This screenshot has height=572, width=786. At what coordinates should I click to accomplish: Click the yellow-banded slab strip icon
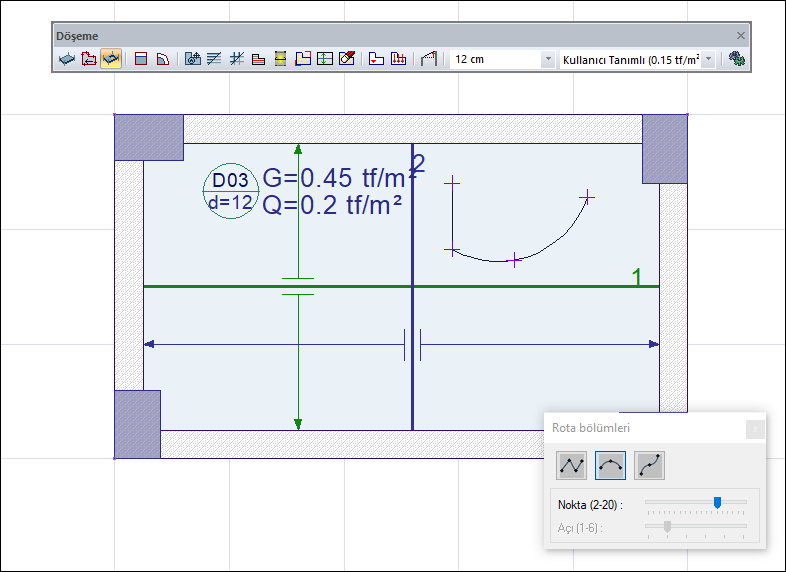(281, 60)
